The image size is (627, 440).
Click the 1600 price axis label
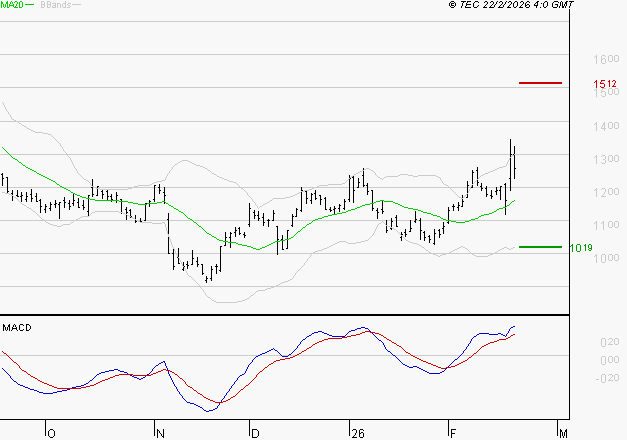coord(606,59)
